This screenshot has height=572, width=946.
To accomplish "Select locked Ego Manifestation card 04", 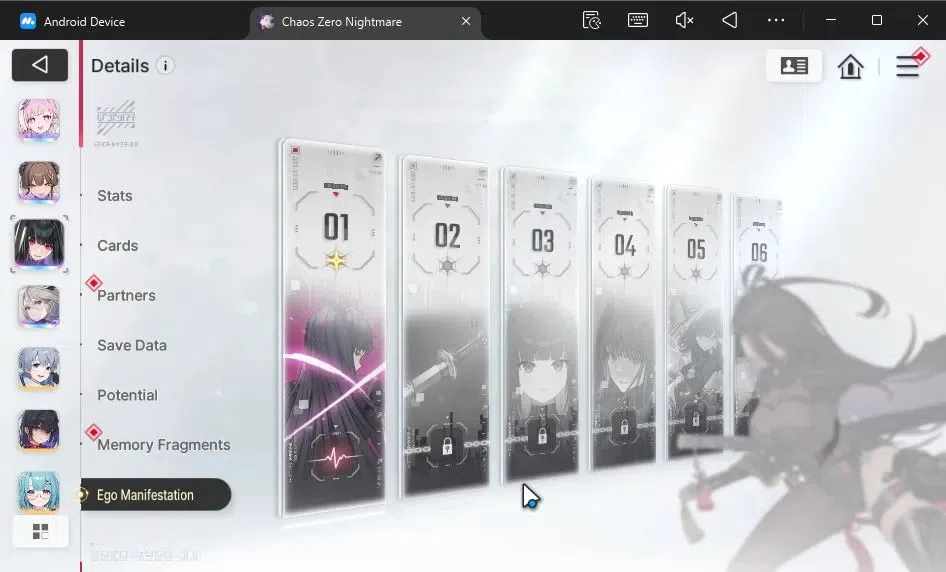I will point(624,323).
